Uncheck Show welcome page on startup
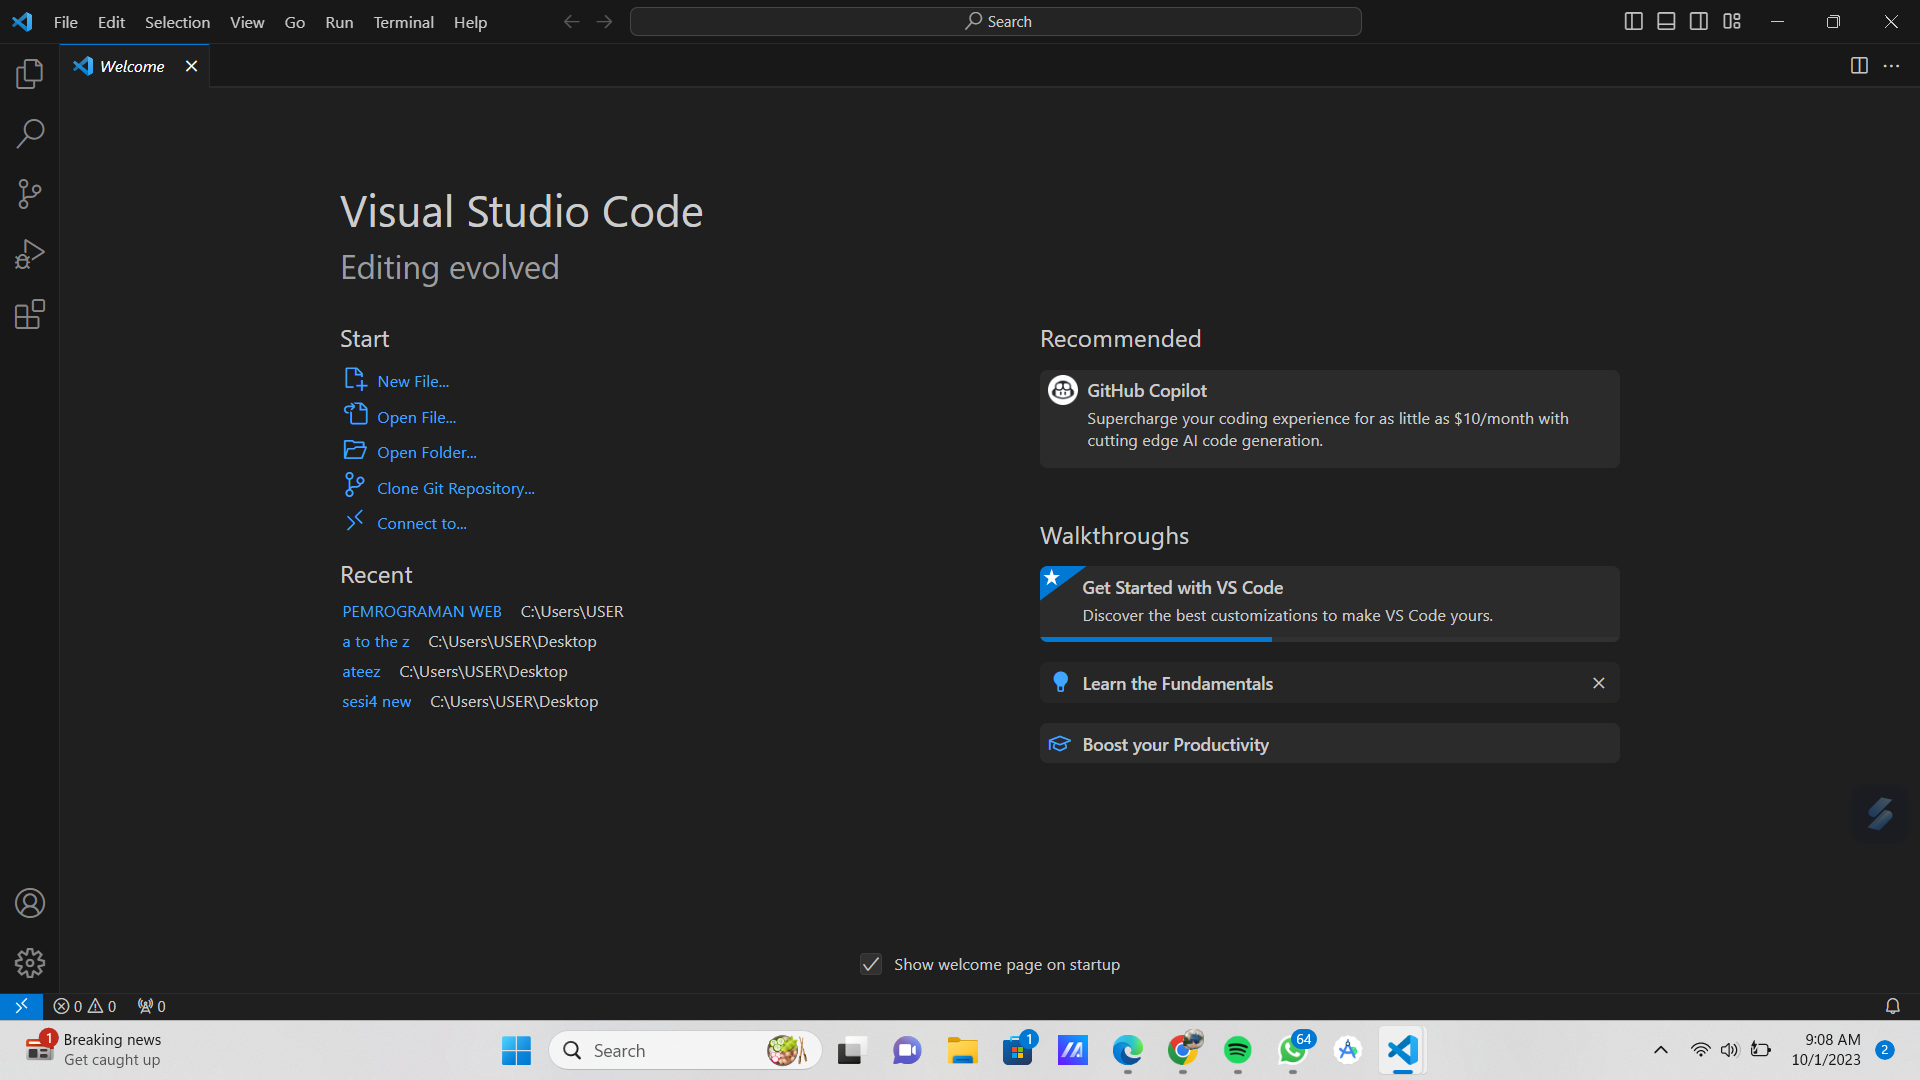 870,964
